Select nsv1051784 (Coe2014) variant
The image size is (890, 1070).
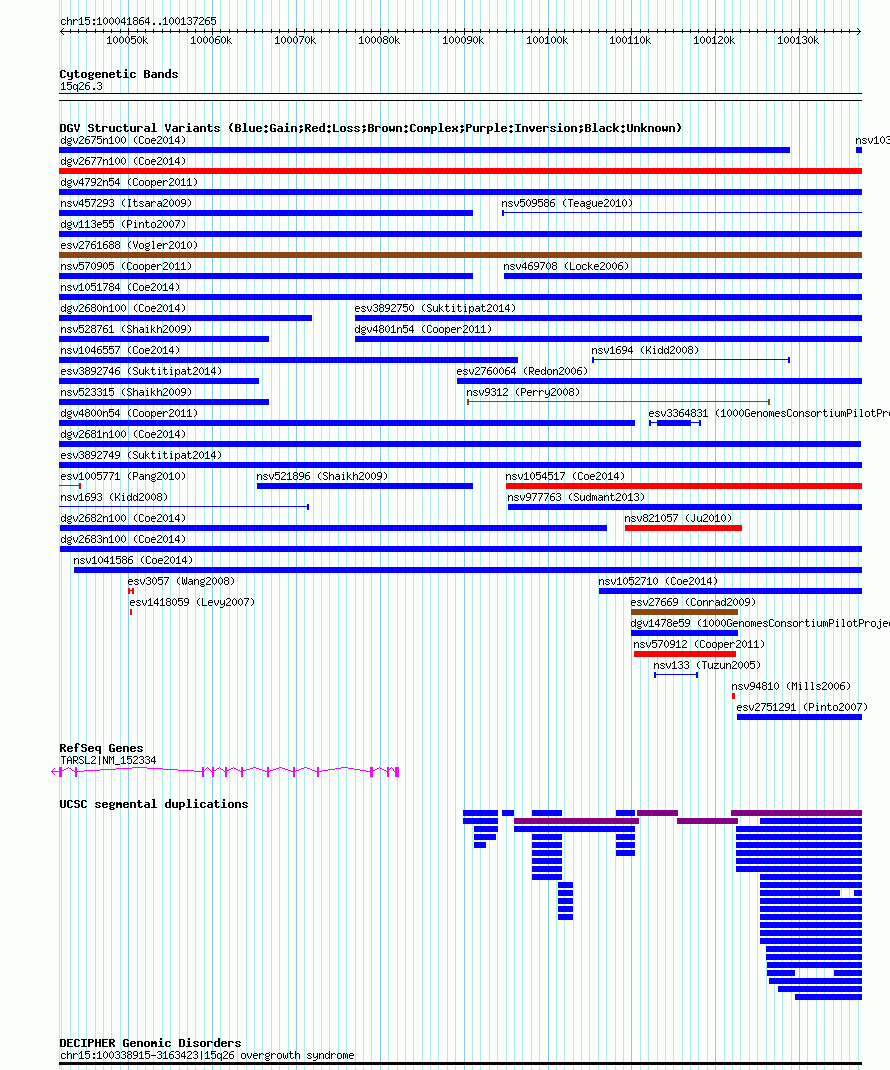(x=461, y=298)
